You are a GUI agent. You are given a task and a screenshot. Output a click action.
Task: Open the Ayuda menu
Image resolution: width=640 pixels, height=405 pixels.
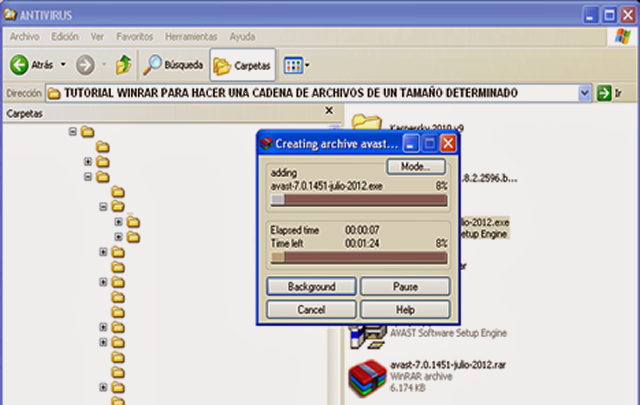point(242,37)
